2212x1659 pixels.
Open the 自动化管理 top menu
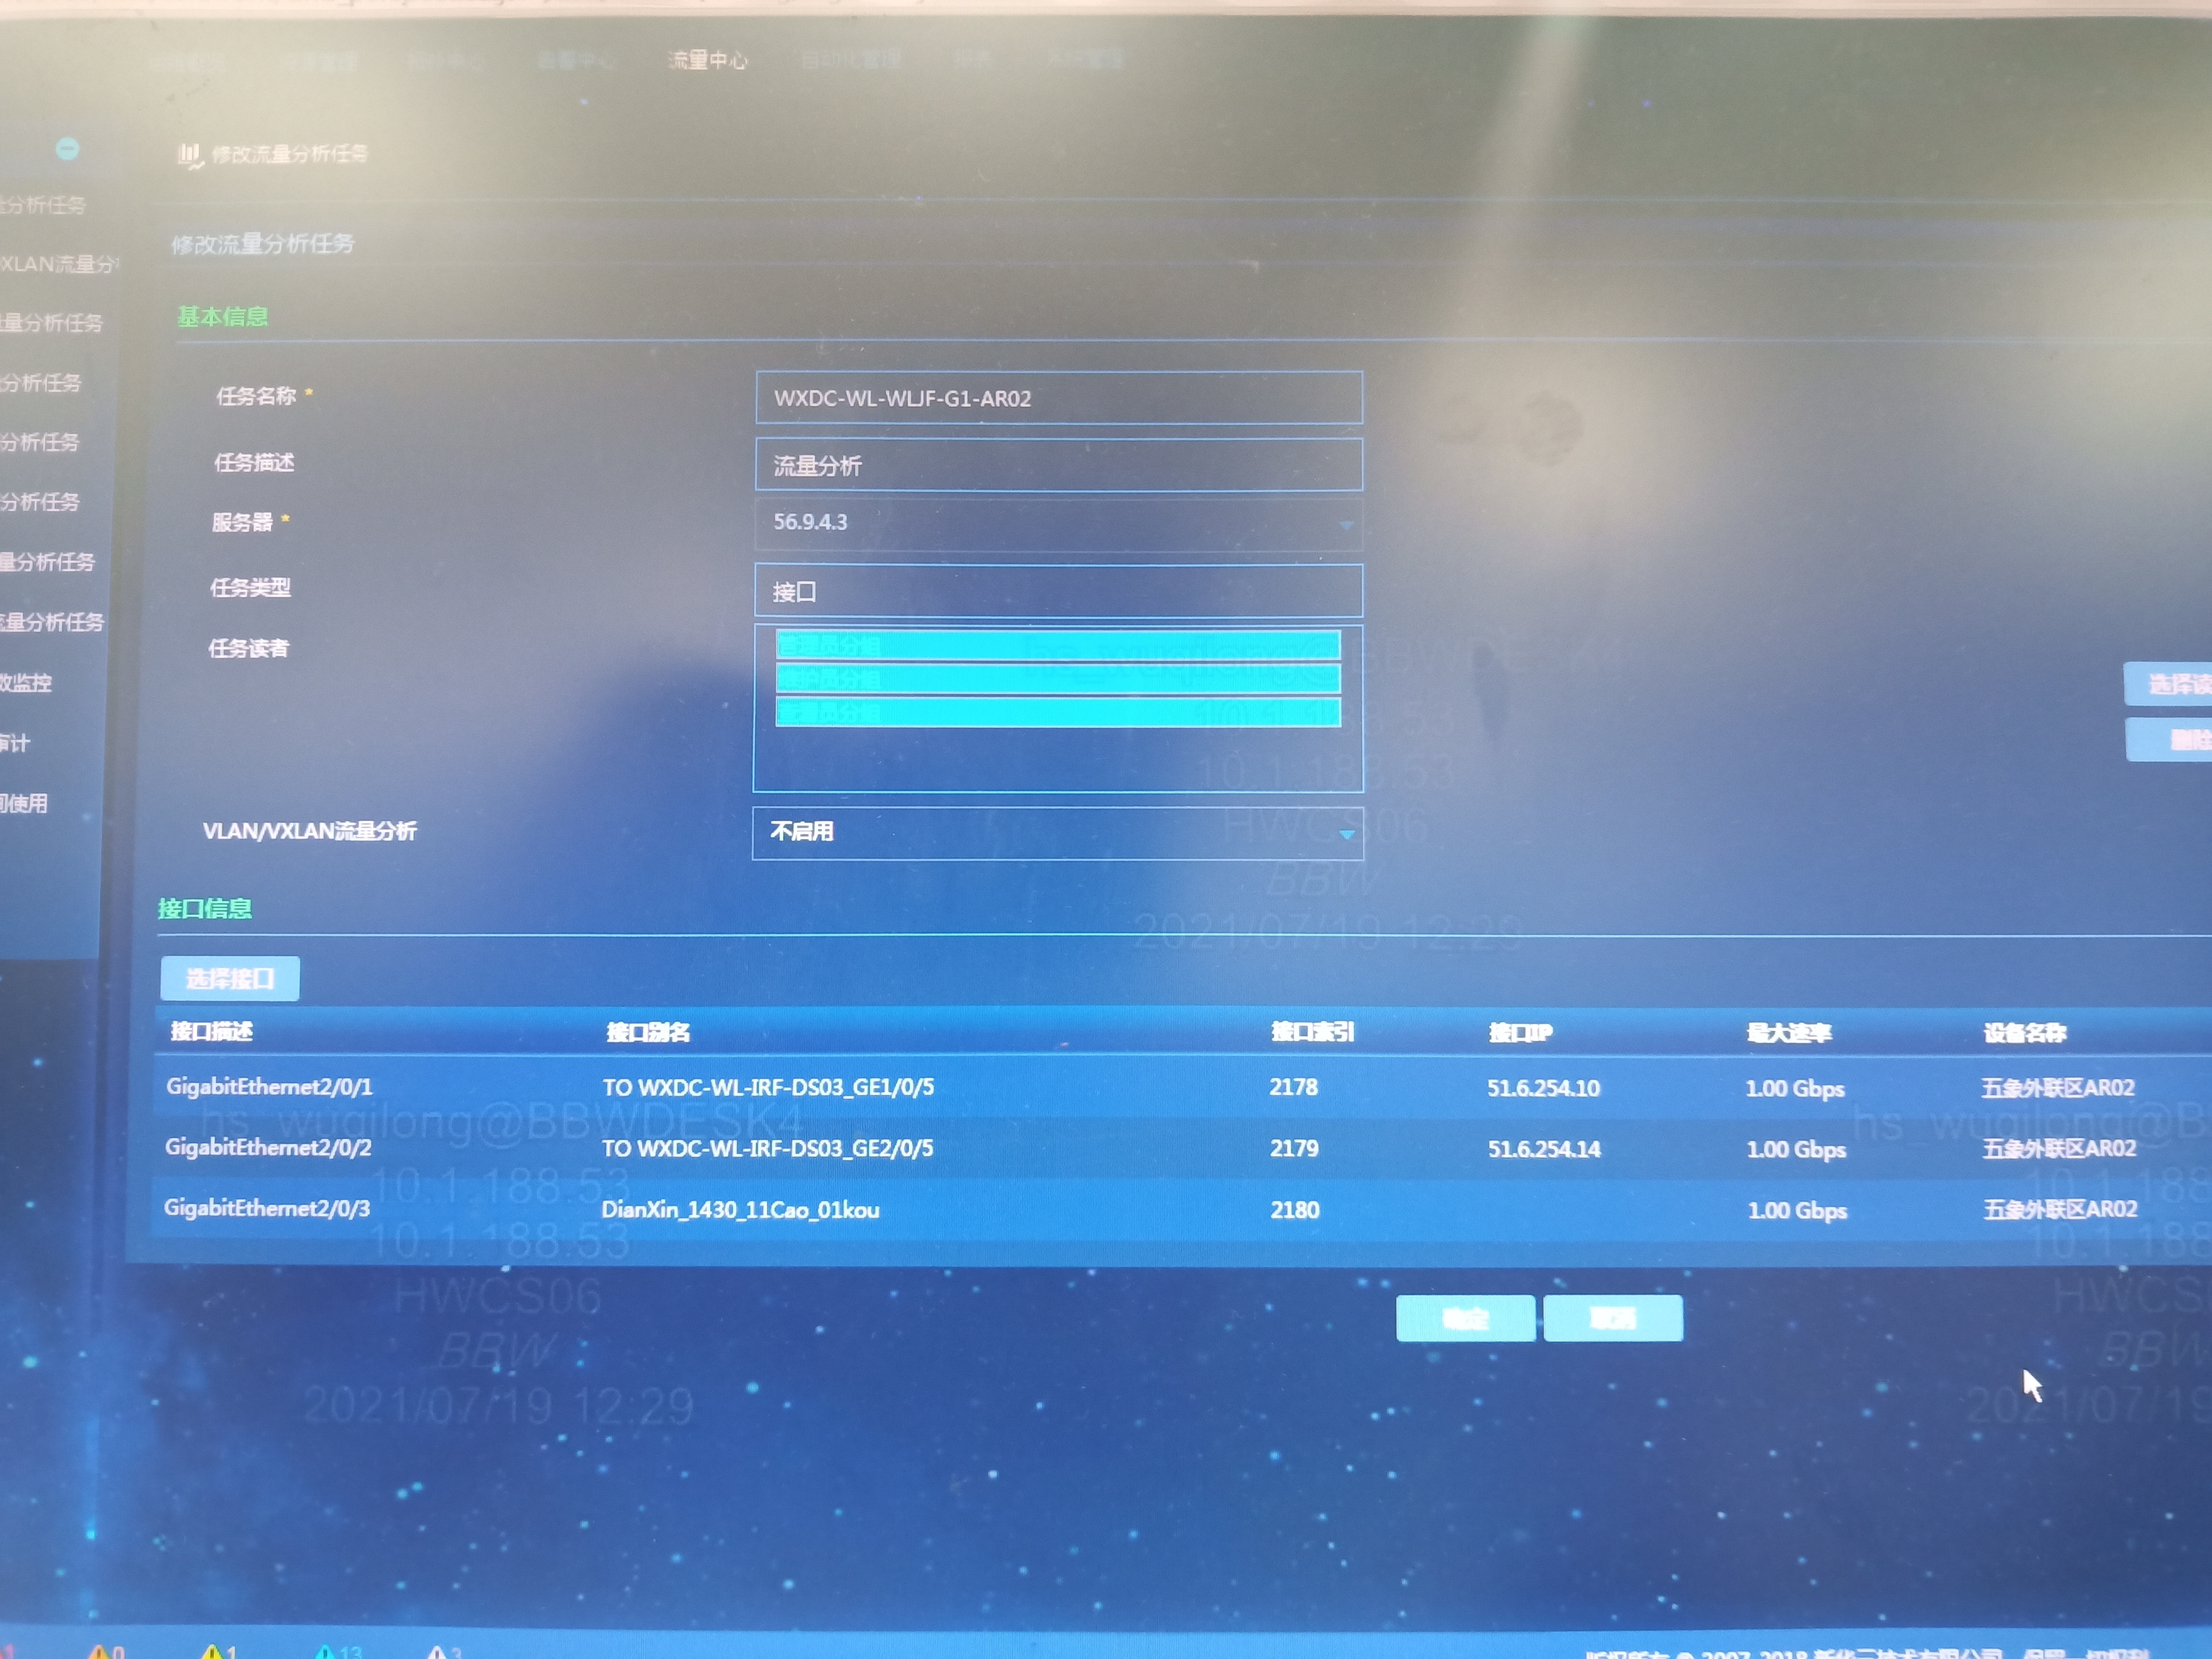[850, 59]
